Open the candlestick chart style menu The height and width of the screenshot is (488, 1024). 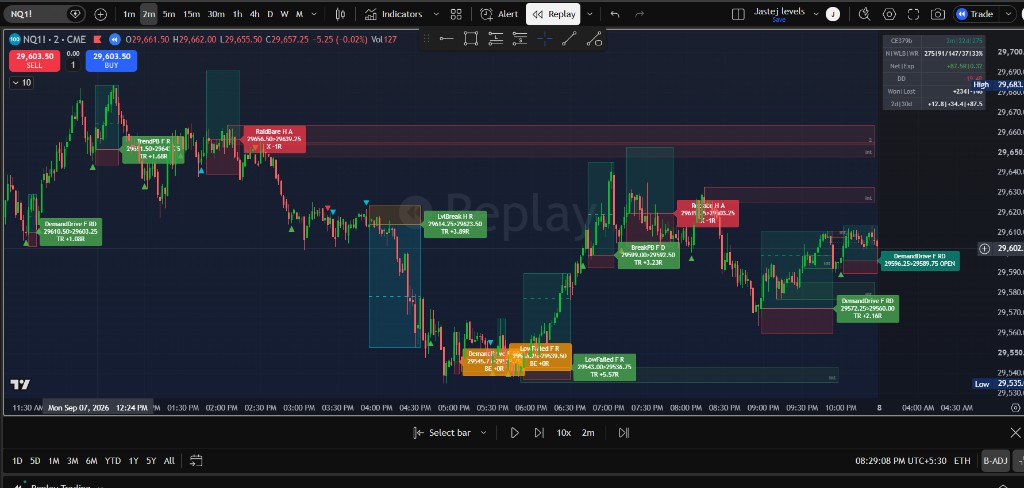[340, 14]
